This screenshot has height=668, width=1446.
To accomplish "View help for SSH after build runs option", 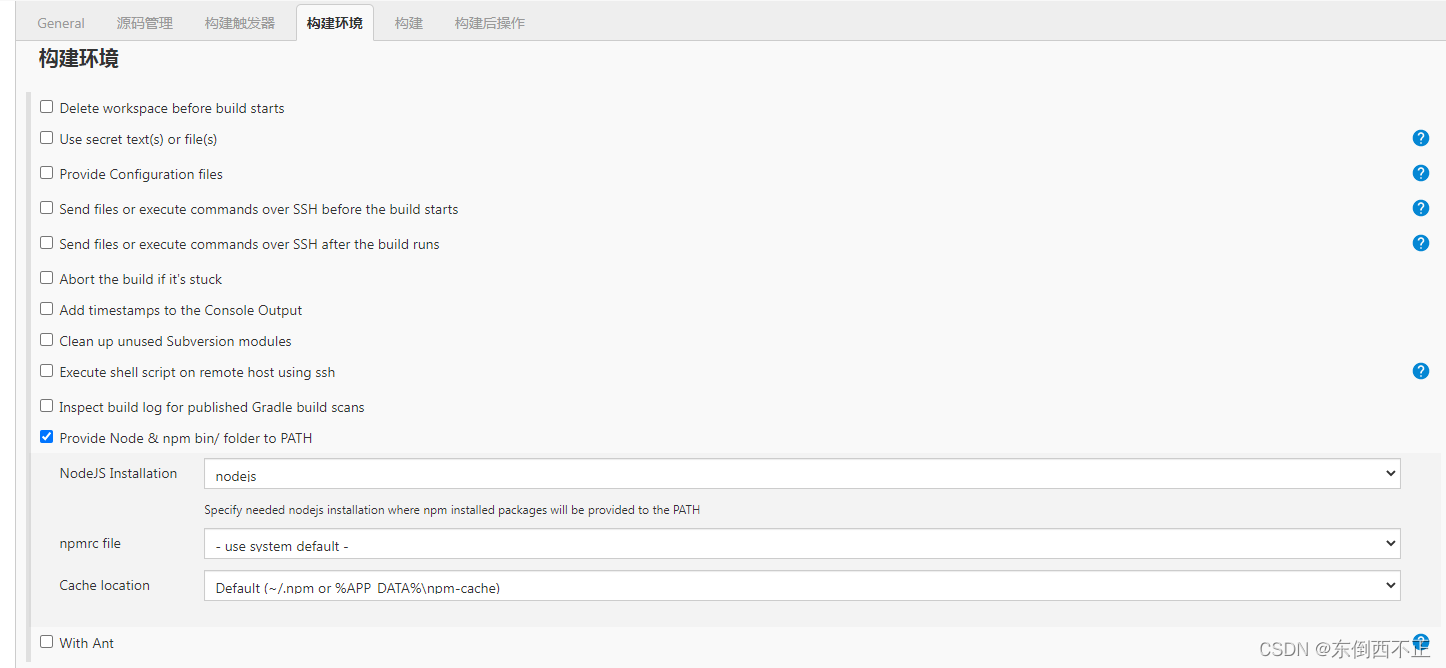I will point(1421,243).
